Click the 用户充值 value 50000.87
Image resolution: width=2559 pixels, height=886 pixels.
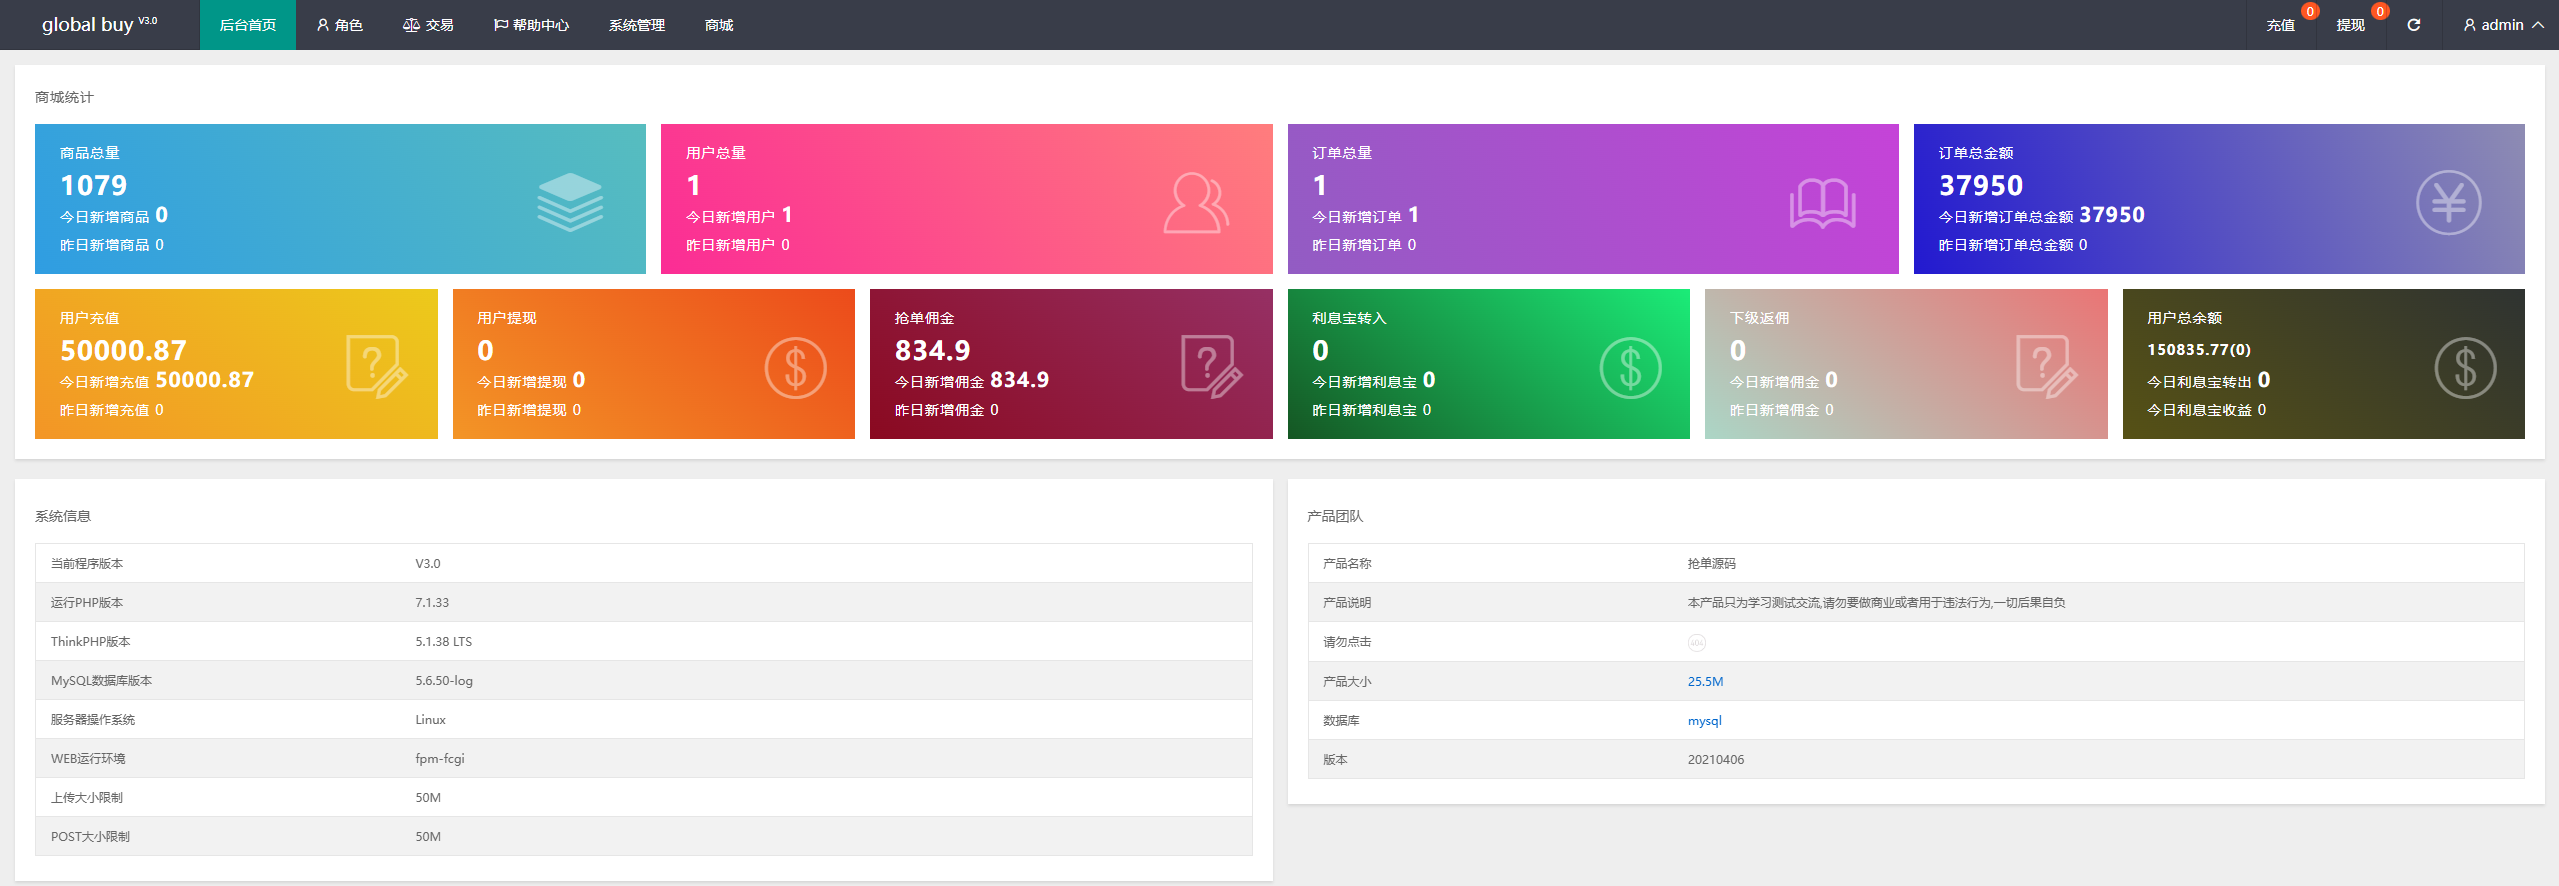123,350
